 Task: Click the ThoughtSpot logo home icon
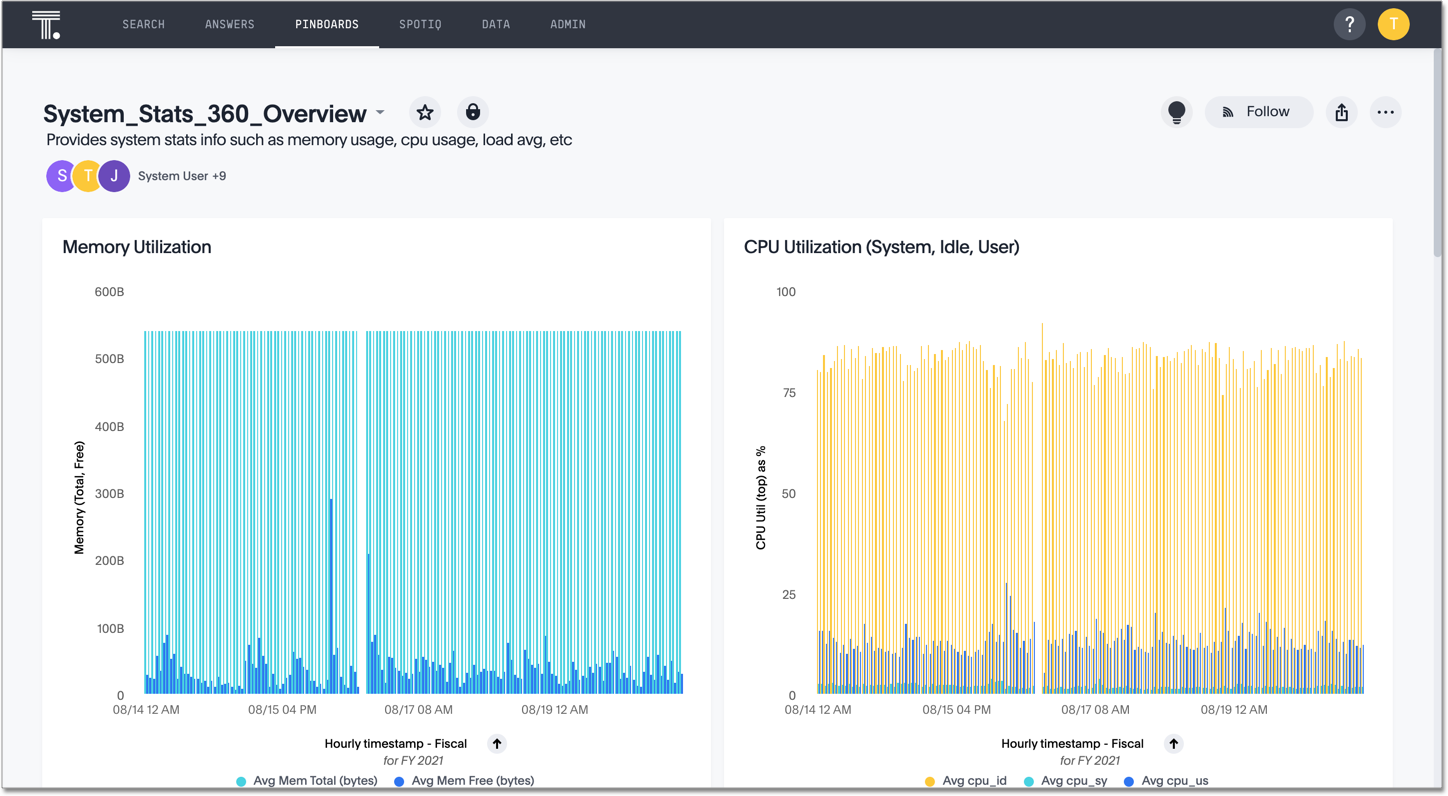click(46, 24)
